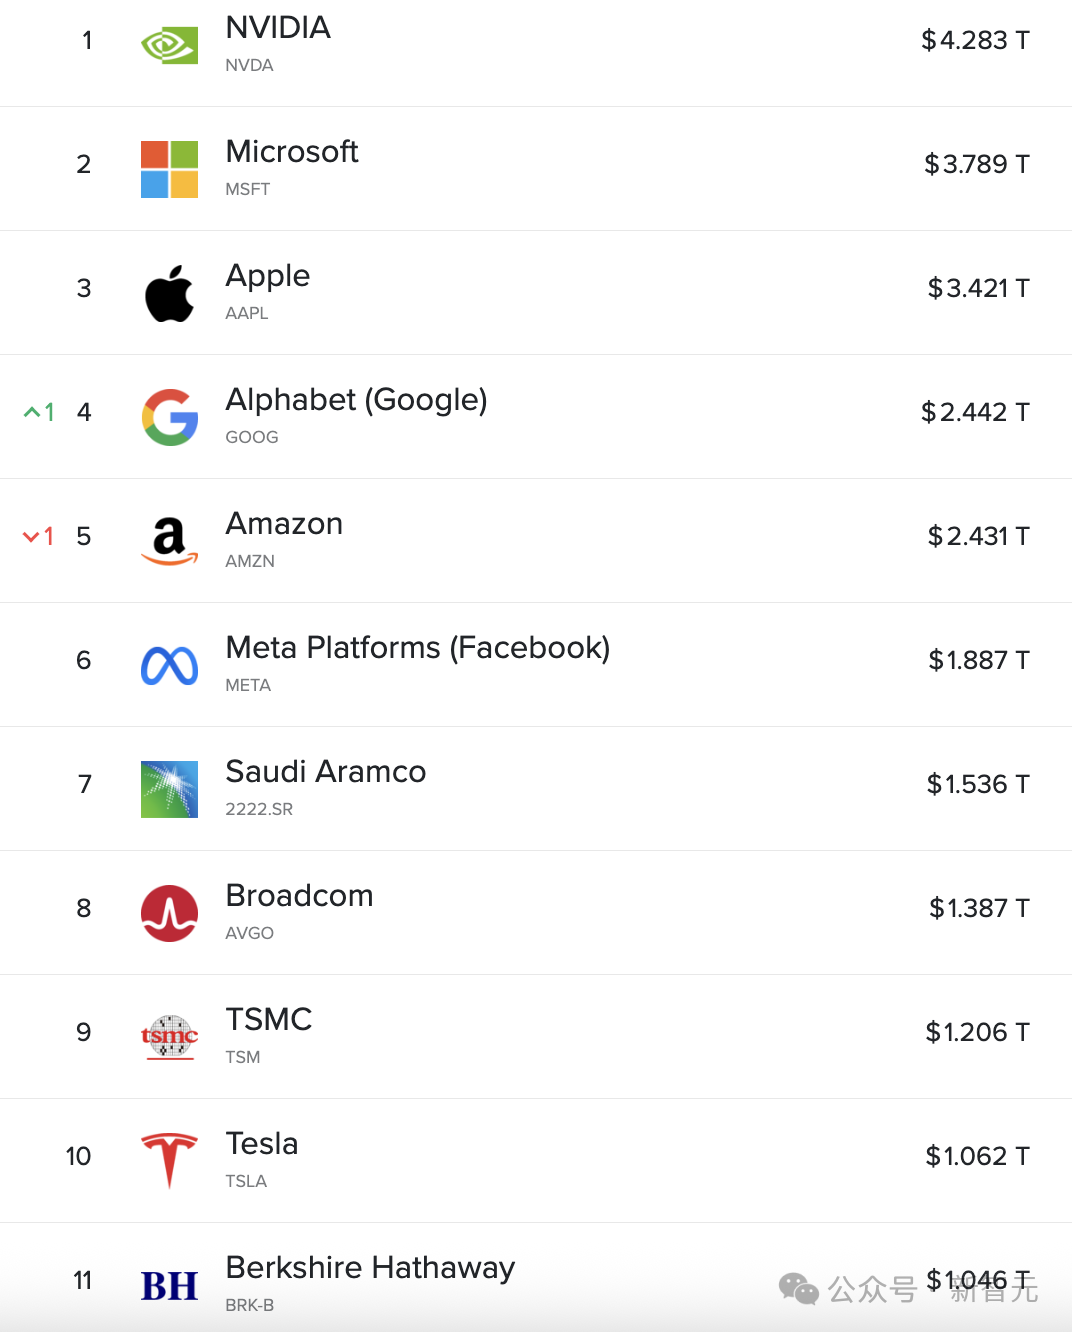This screenshot has height=1332, width=1072.
Task: Click the red Tesla T logo
Action: tap(169, 1161)
